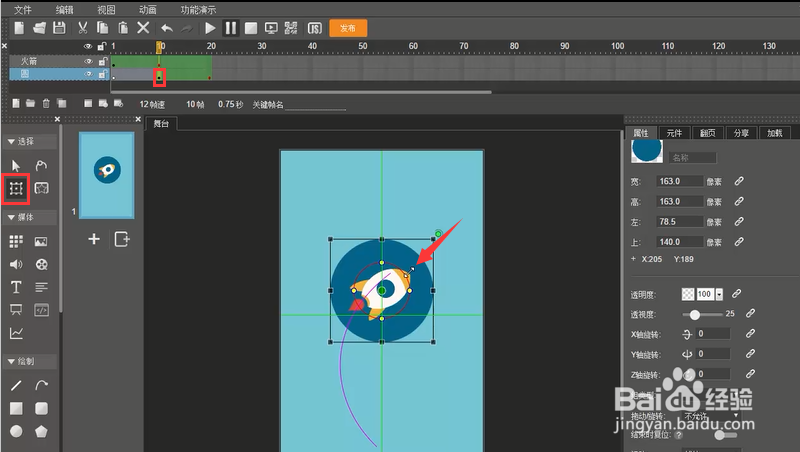Pause the animation playback
Screen dimensions: 800x452
[231, 28]
